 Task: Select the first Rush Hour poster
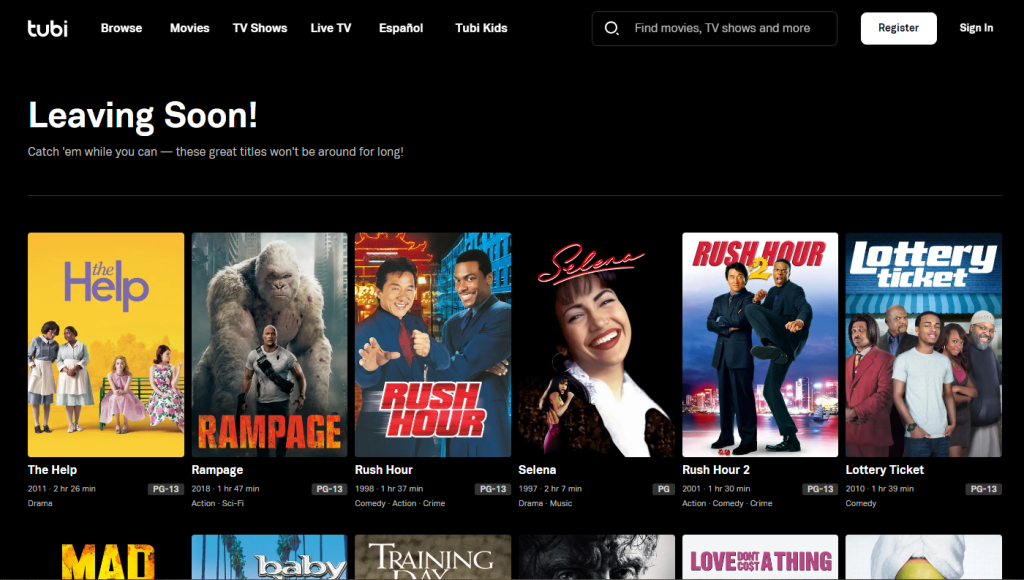(x=433, y=345)
